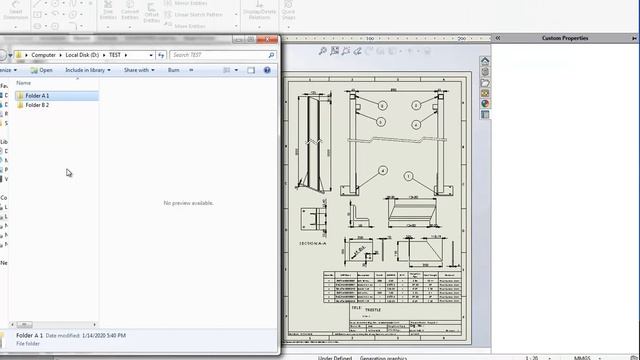640x360 pixels.
Task: Click the fourth heads-up view toolbar icon
Action: [358, 51]
